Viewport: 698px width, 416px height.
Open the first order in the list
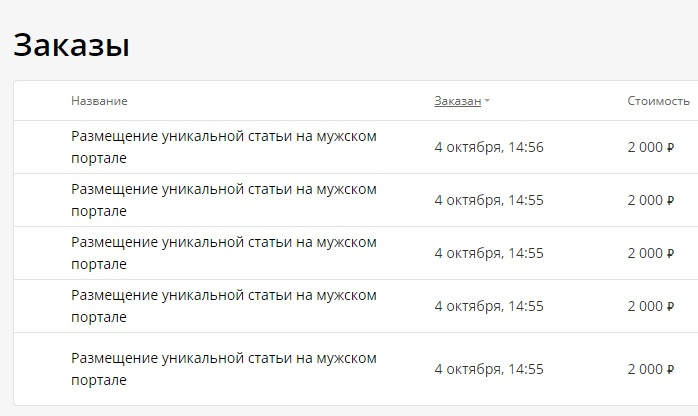pyautogui.click(x=223, y=147)
